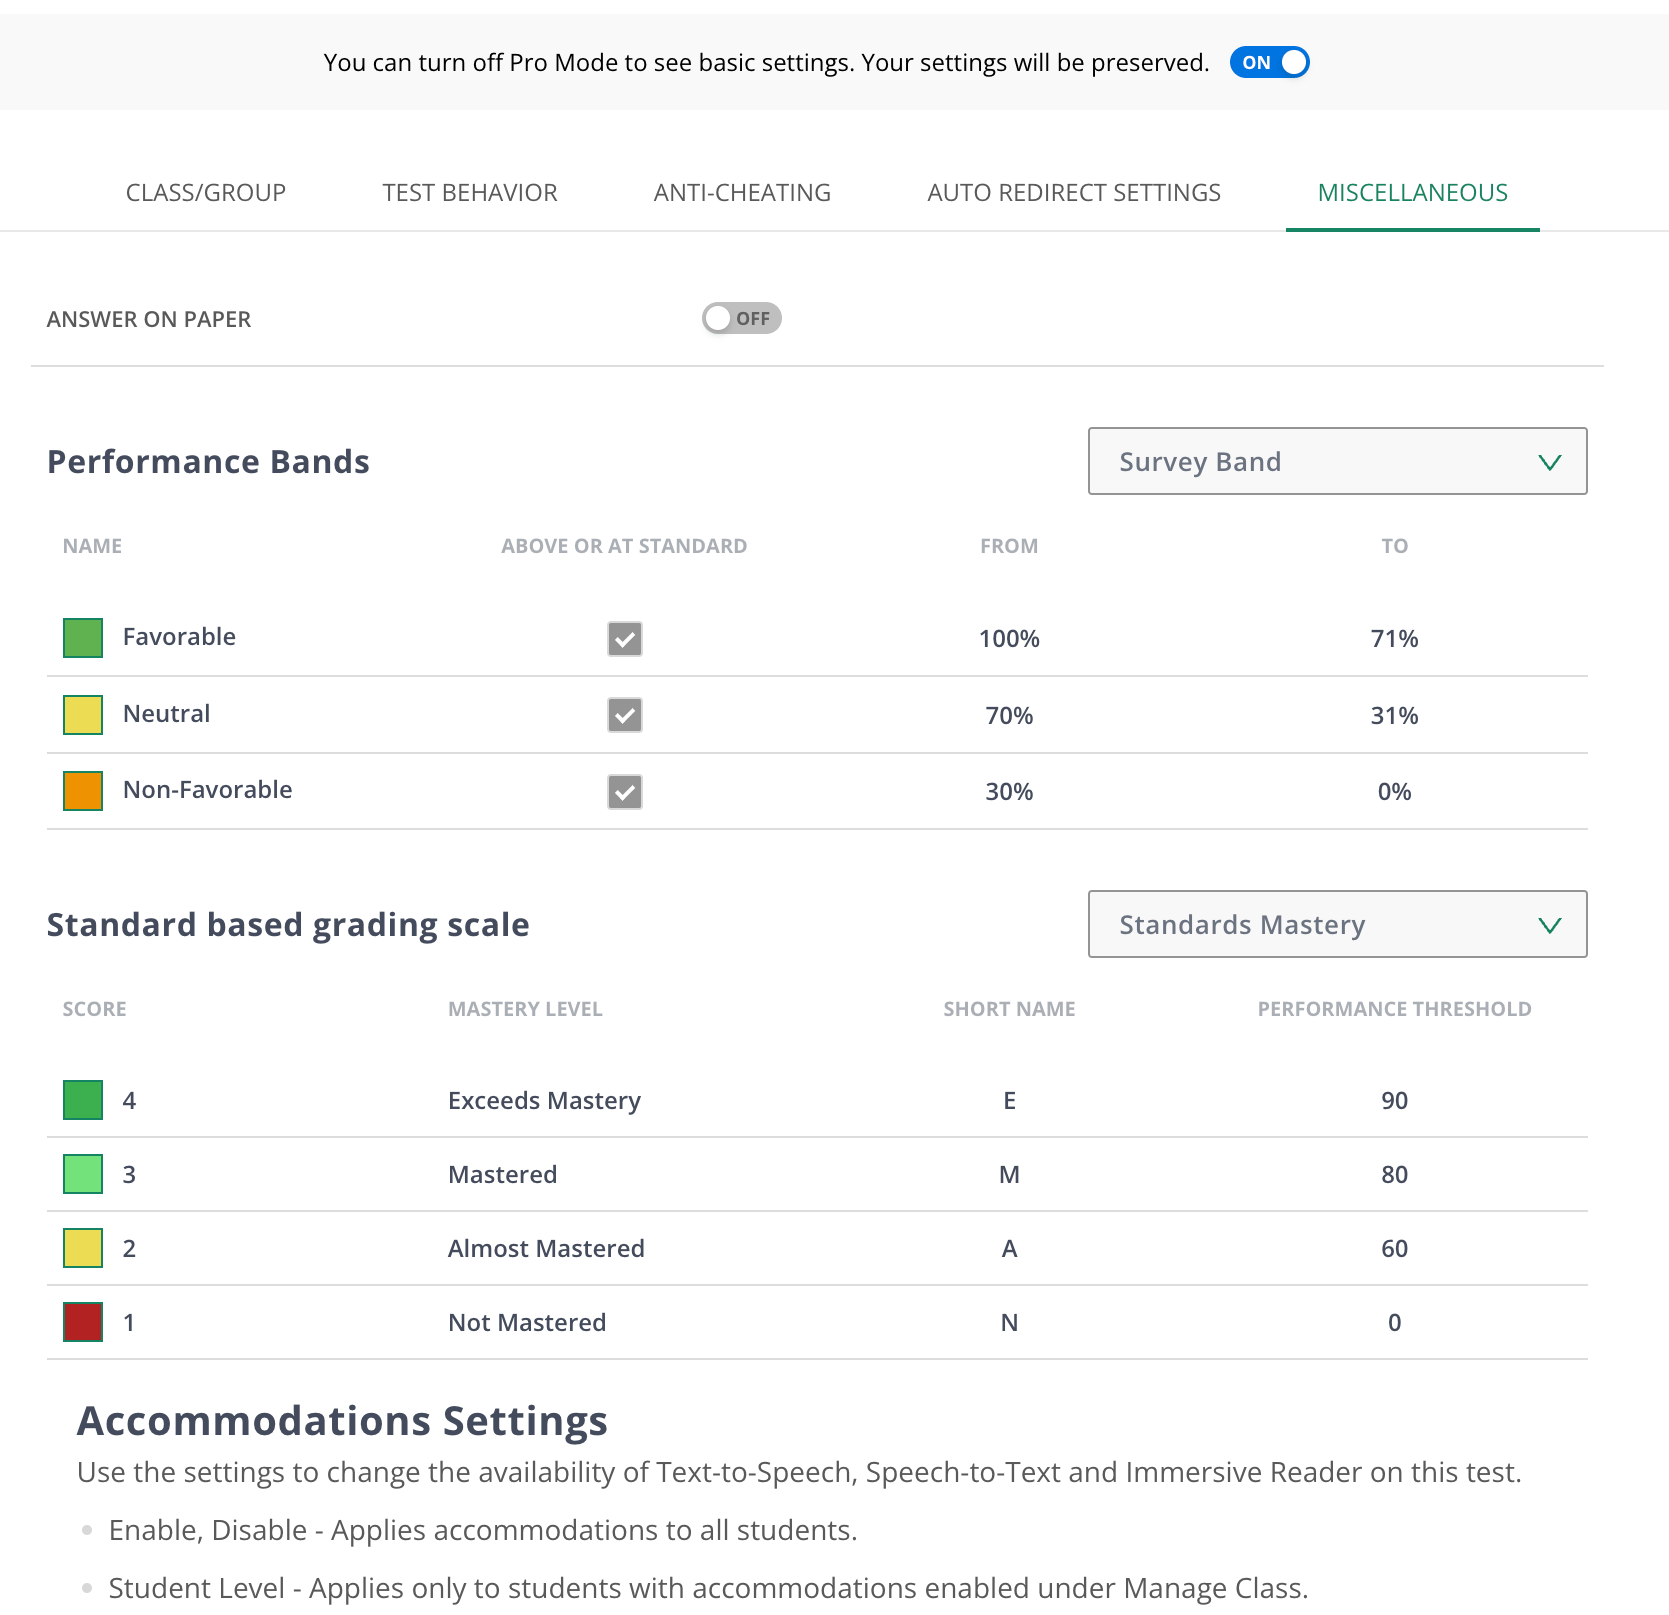This screenshot has width=1669, height=1615.
Task: Go to the Anti-Cheating tab
Action: tap(742, 192)
